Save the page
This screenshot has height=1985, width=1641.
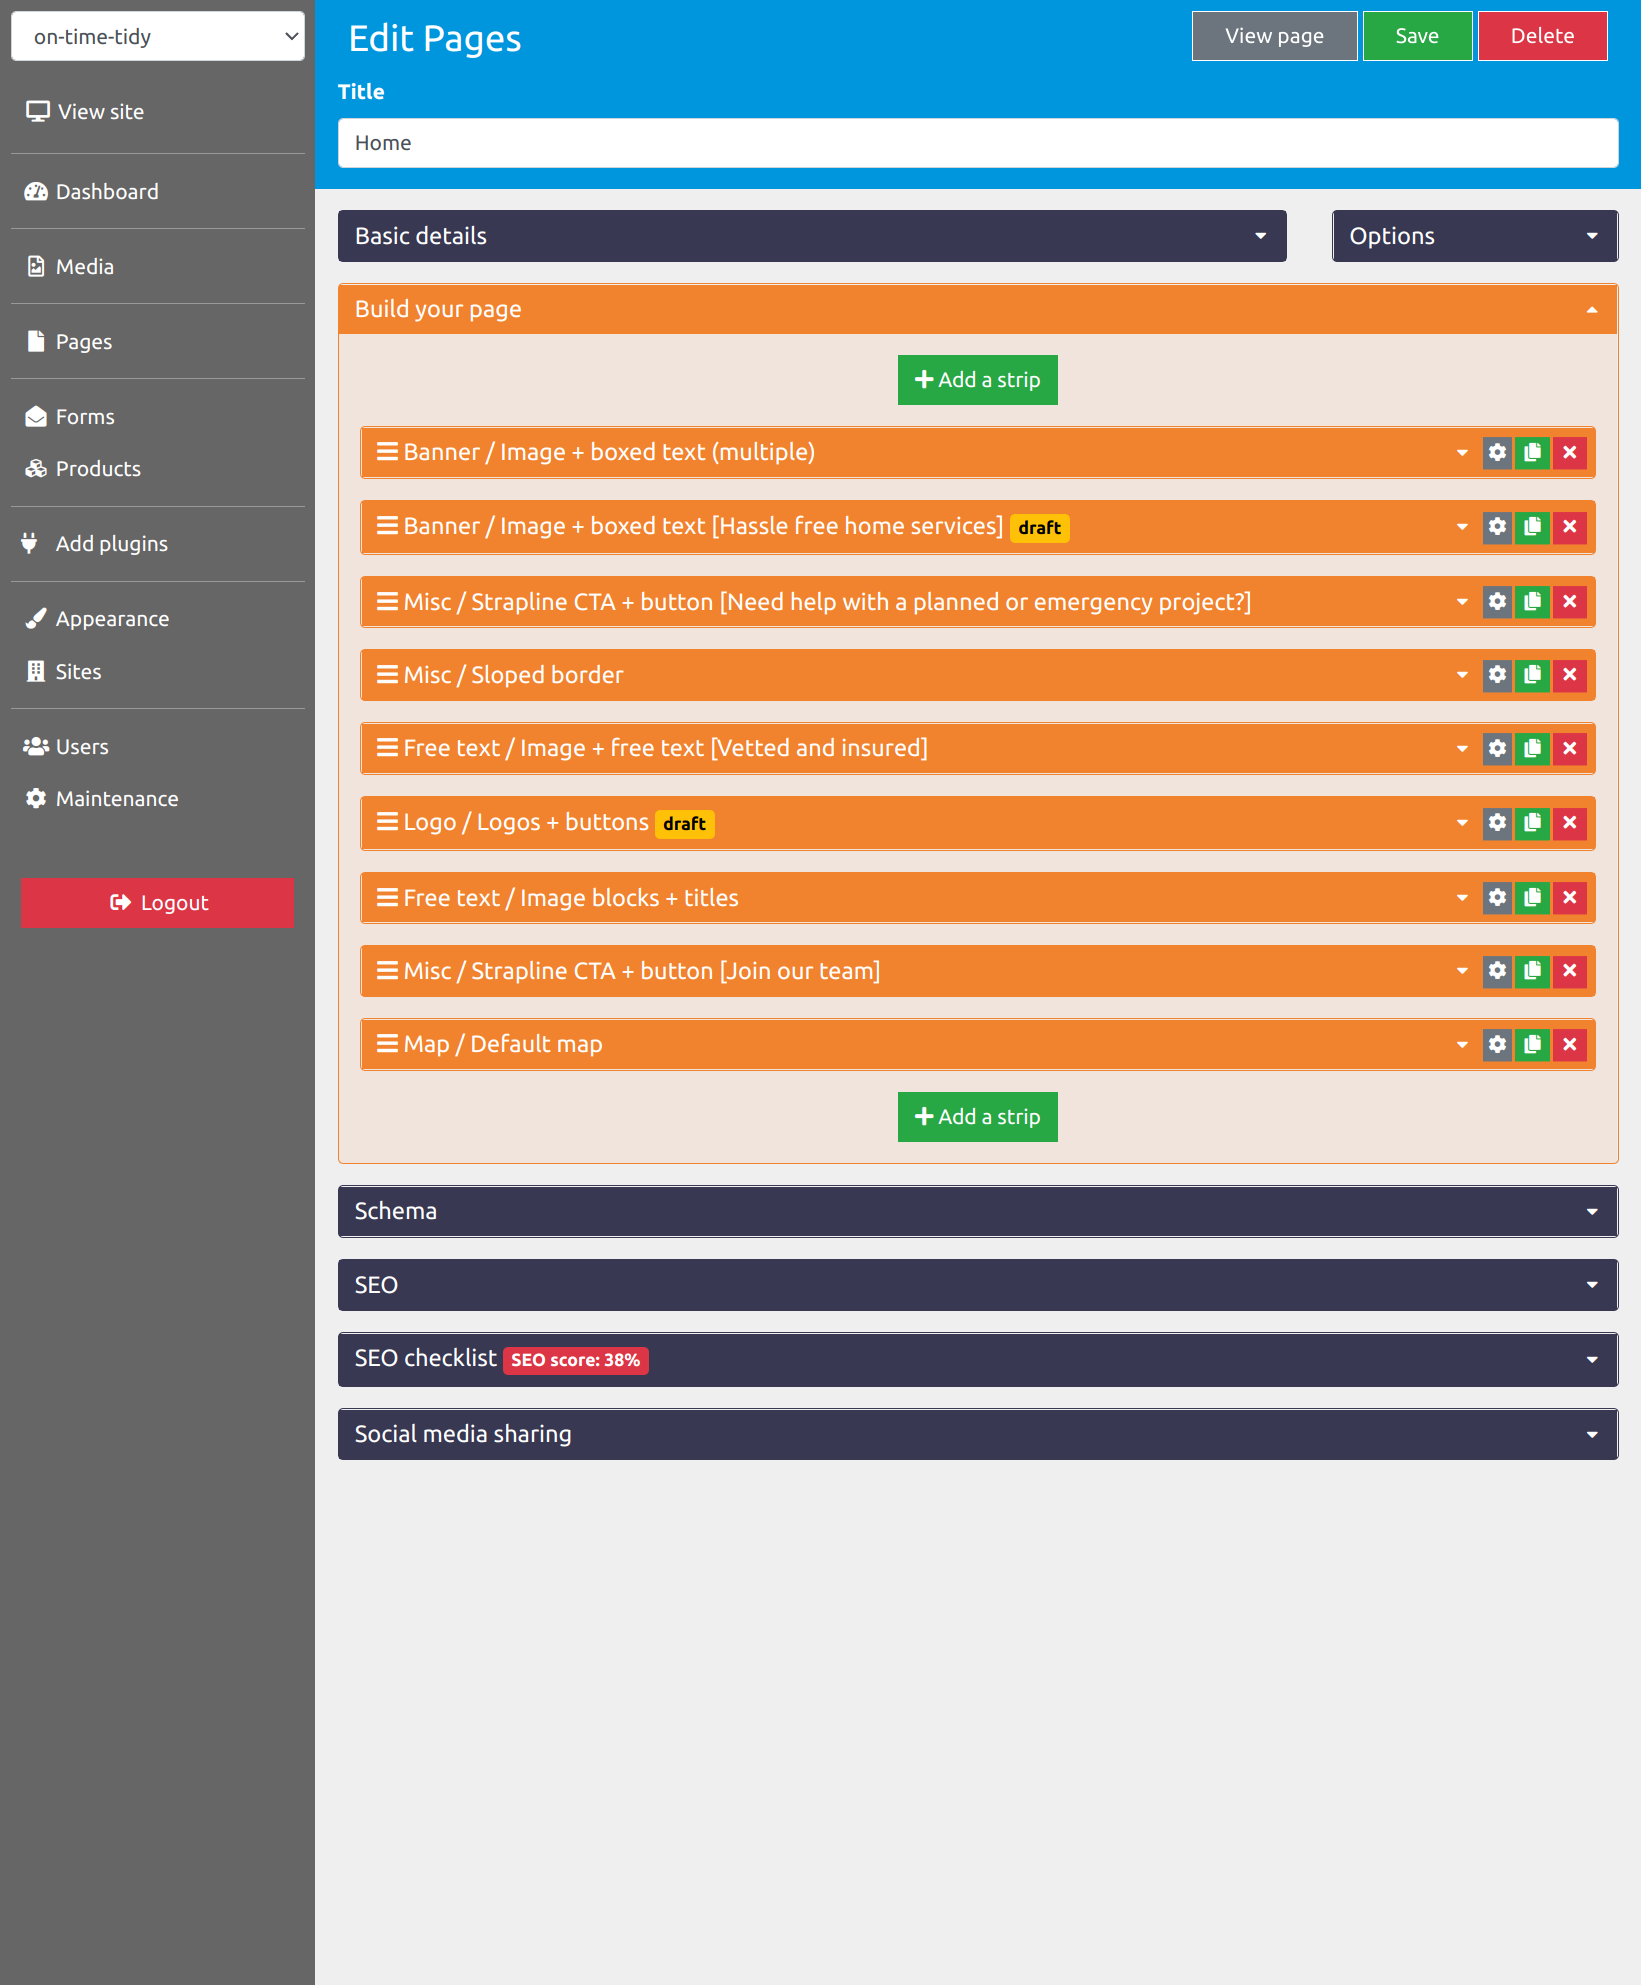[1417, 36]
